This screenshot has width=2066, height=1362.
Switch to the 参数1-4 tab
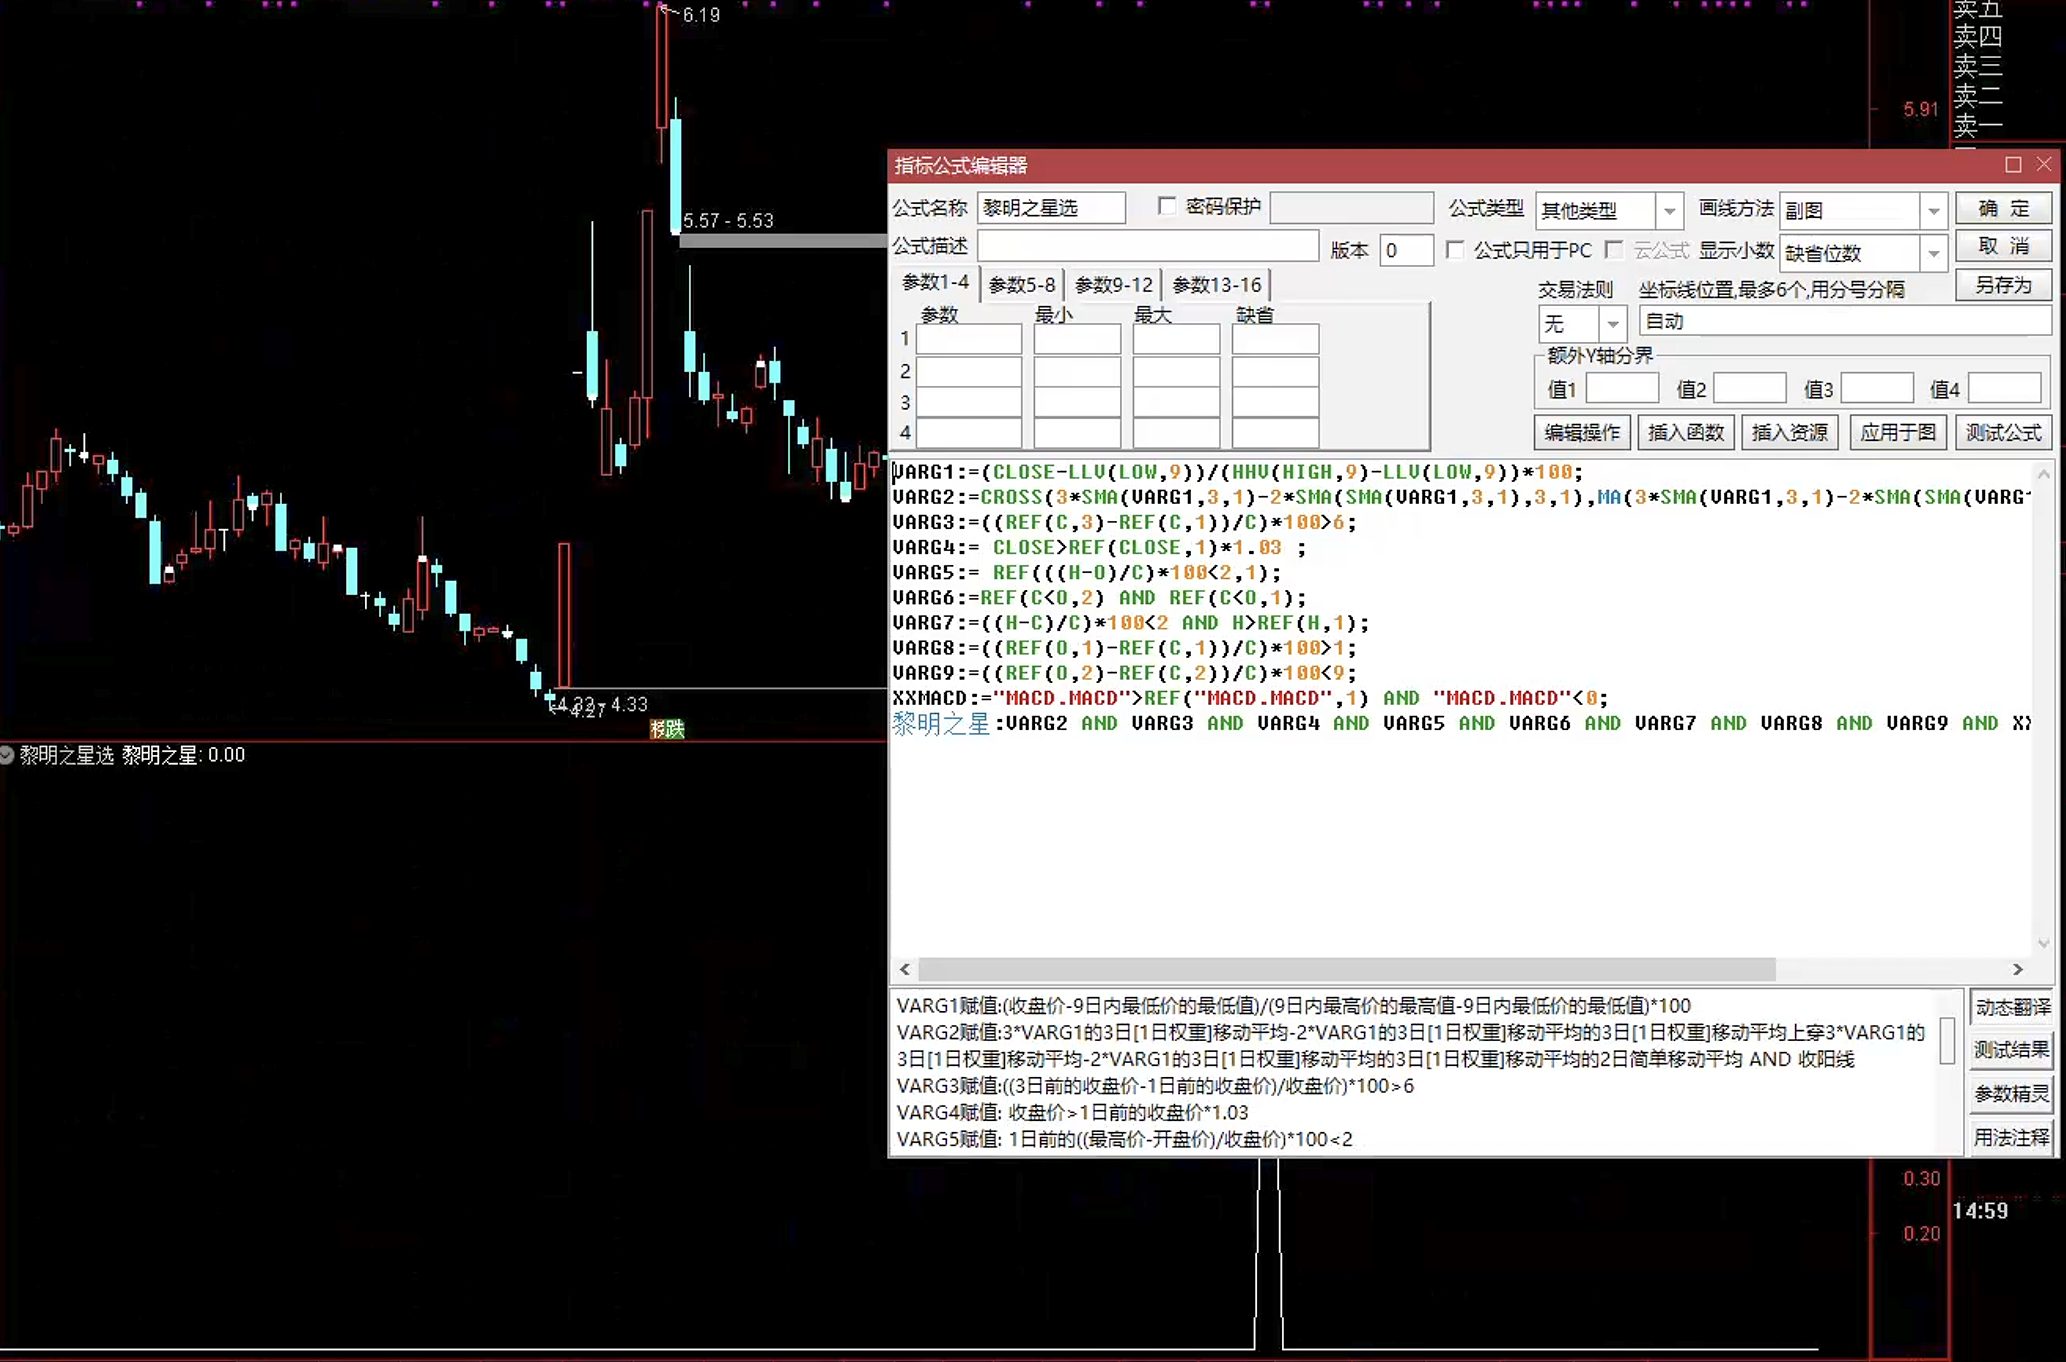click(935, 283)
